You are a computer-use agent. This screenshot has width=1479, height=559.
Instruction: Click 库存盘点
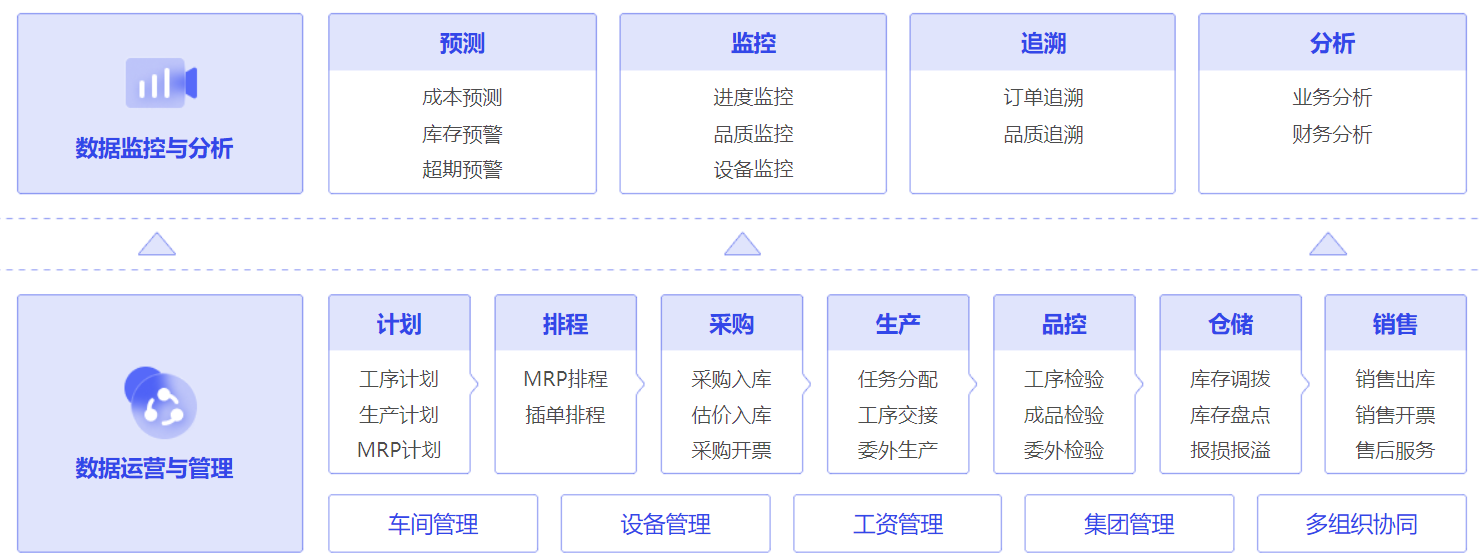point(1230,415)
